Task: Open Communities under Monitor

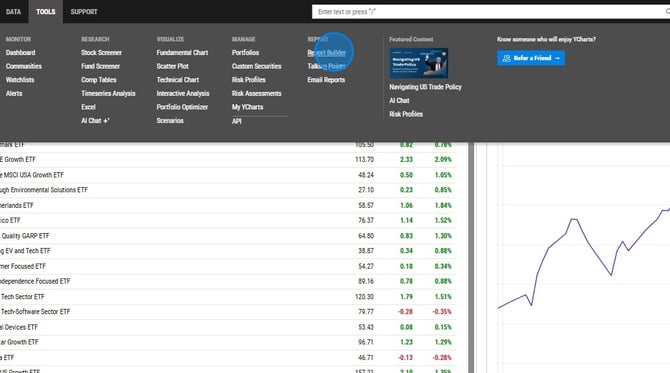Action: (24, 66)
